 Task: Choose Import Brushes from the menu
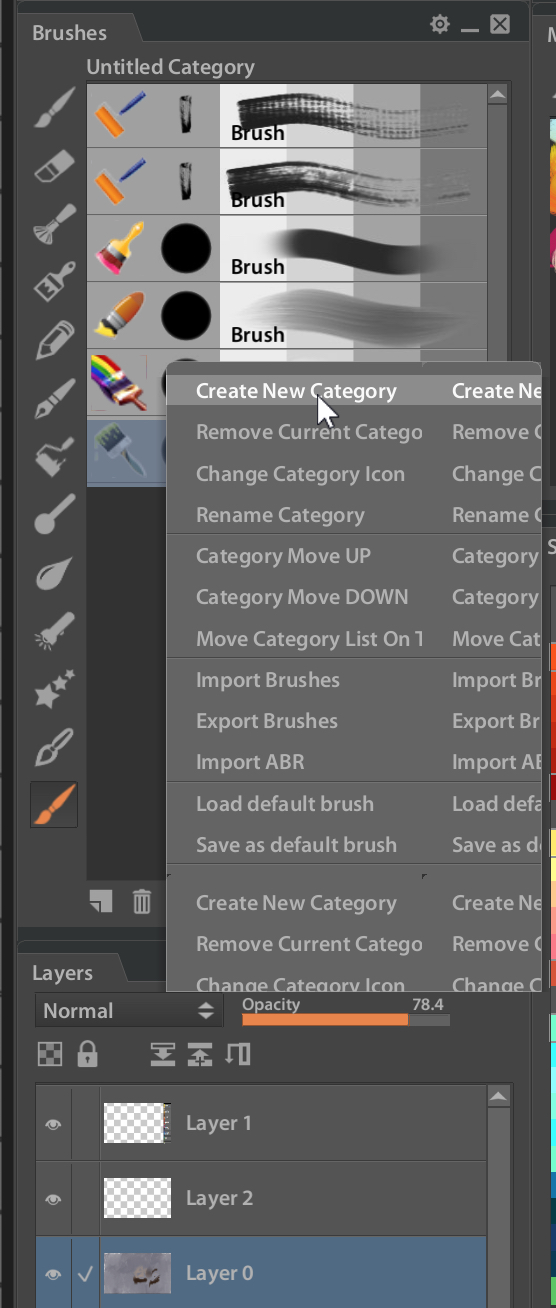[x=268, y=680]
